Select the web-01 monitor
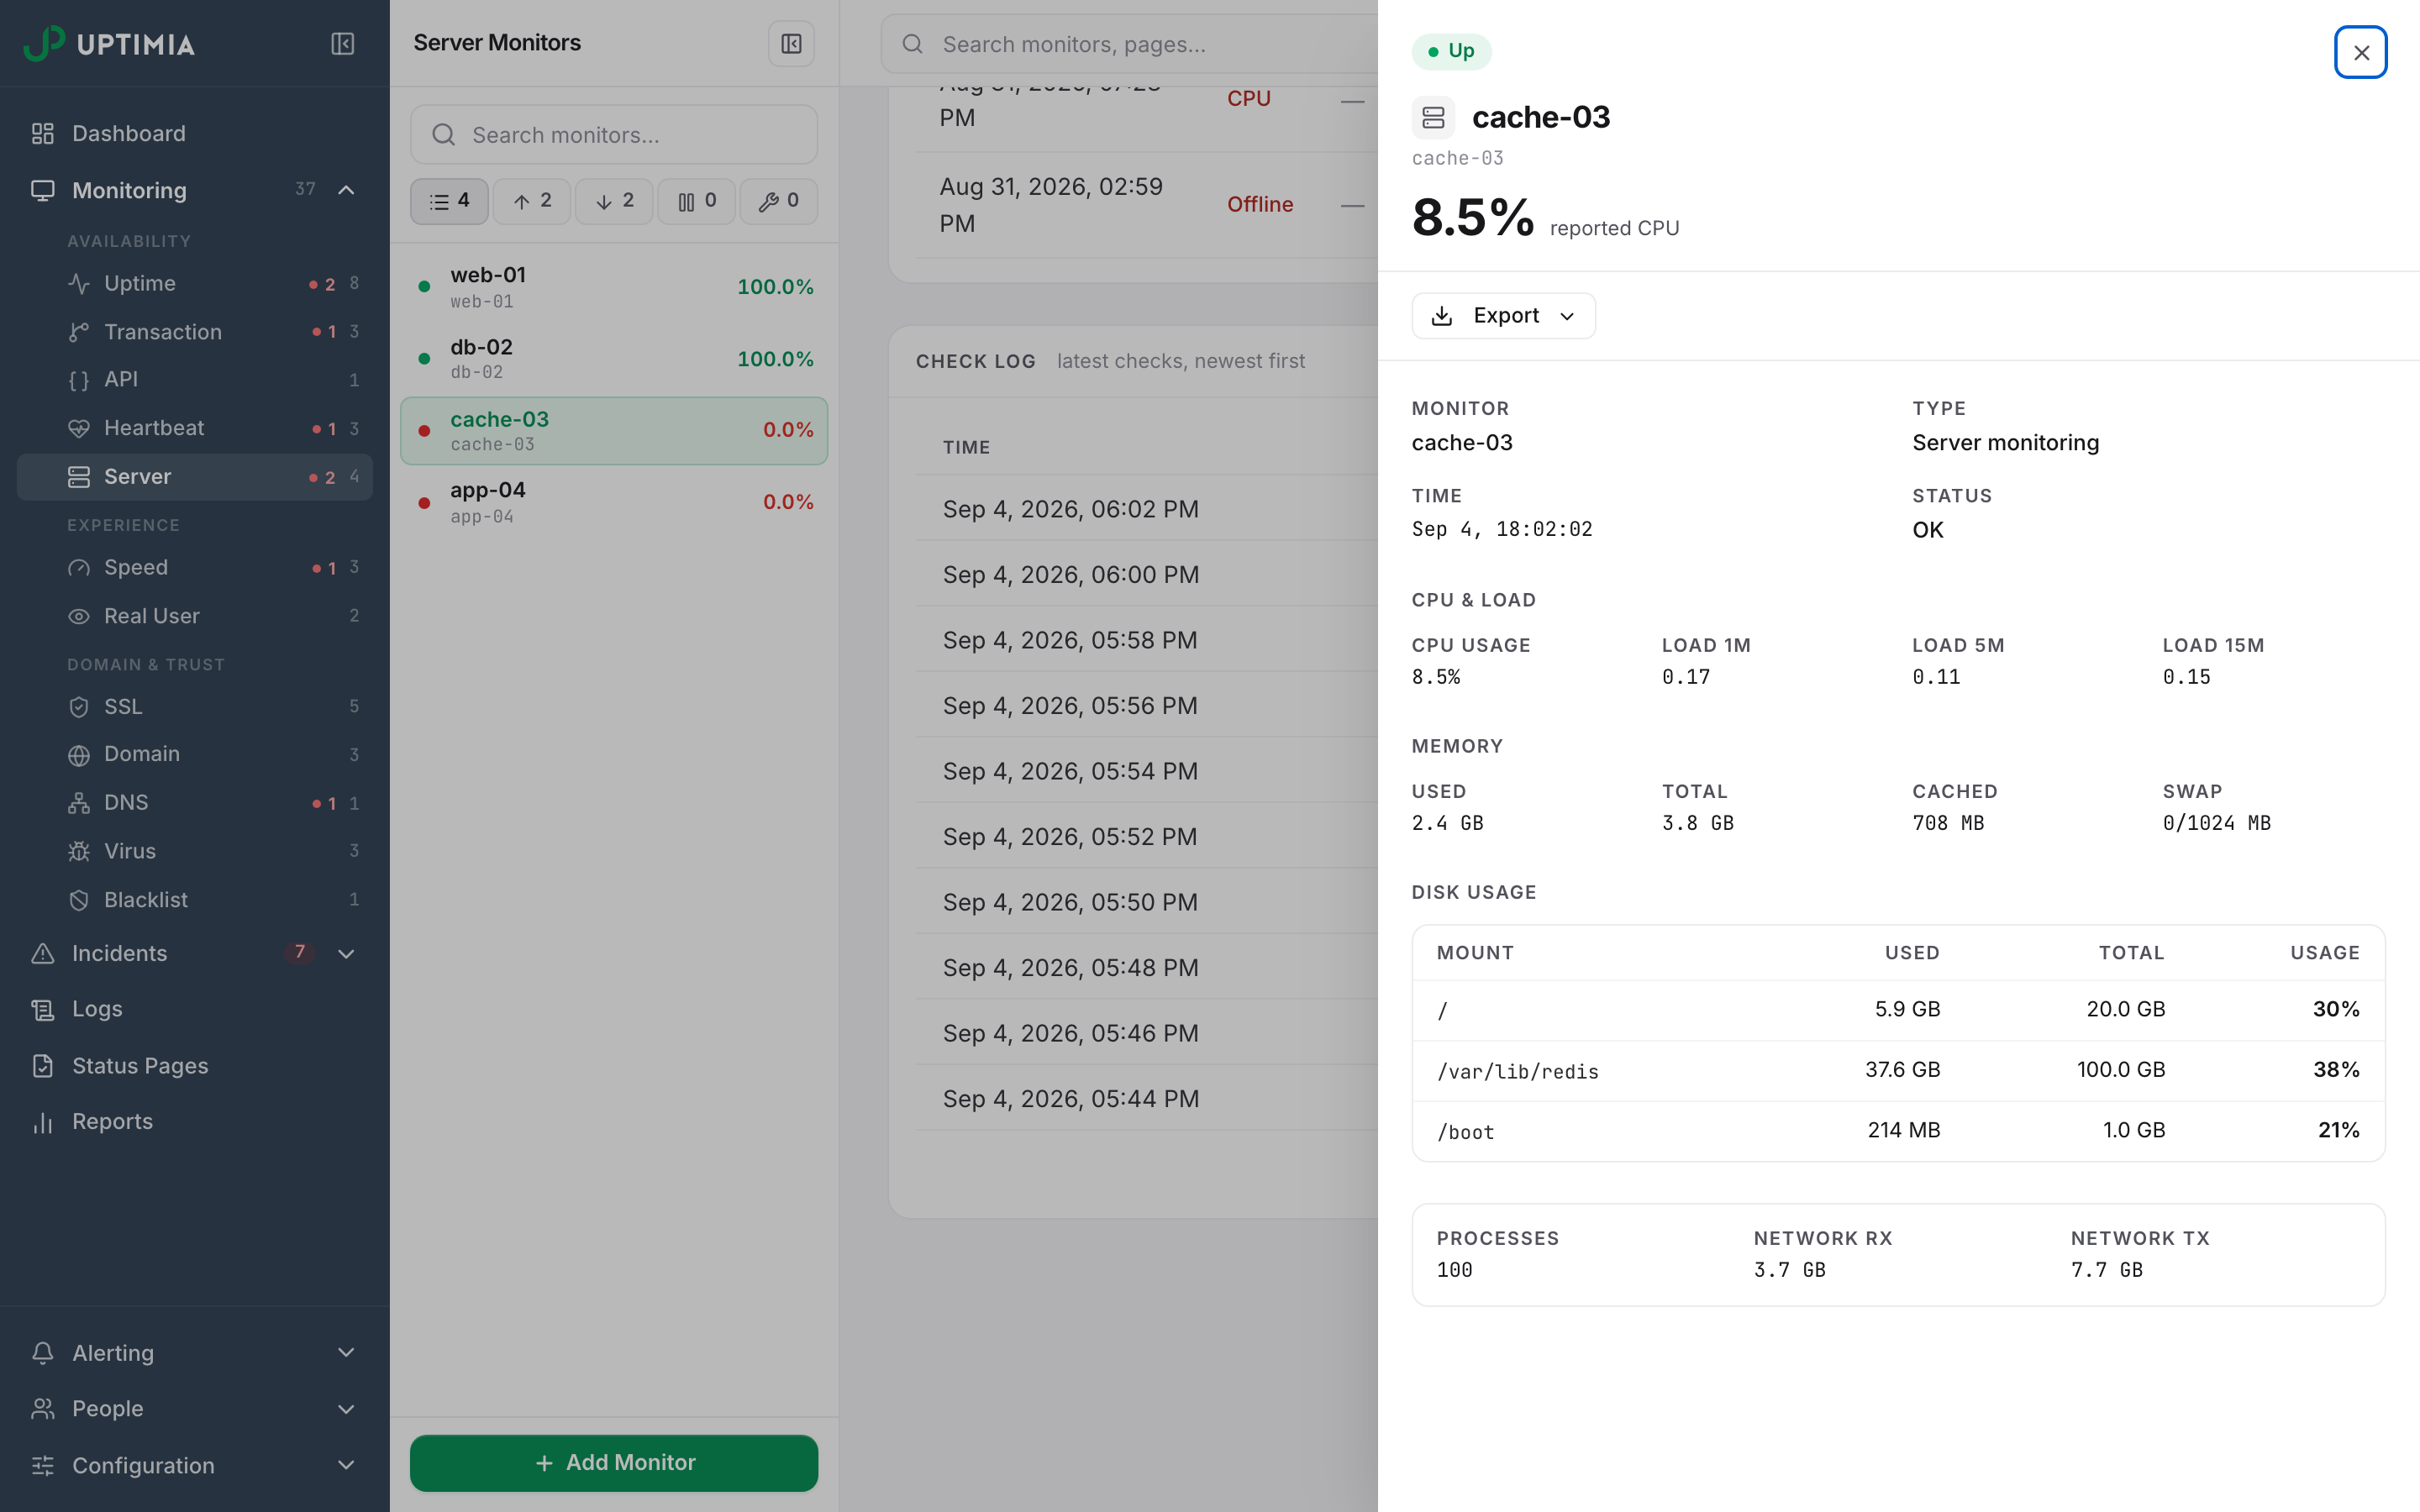This screenshot has height=1512, width=2420. 614,287
